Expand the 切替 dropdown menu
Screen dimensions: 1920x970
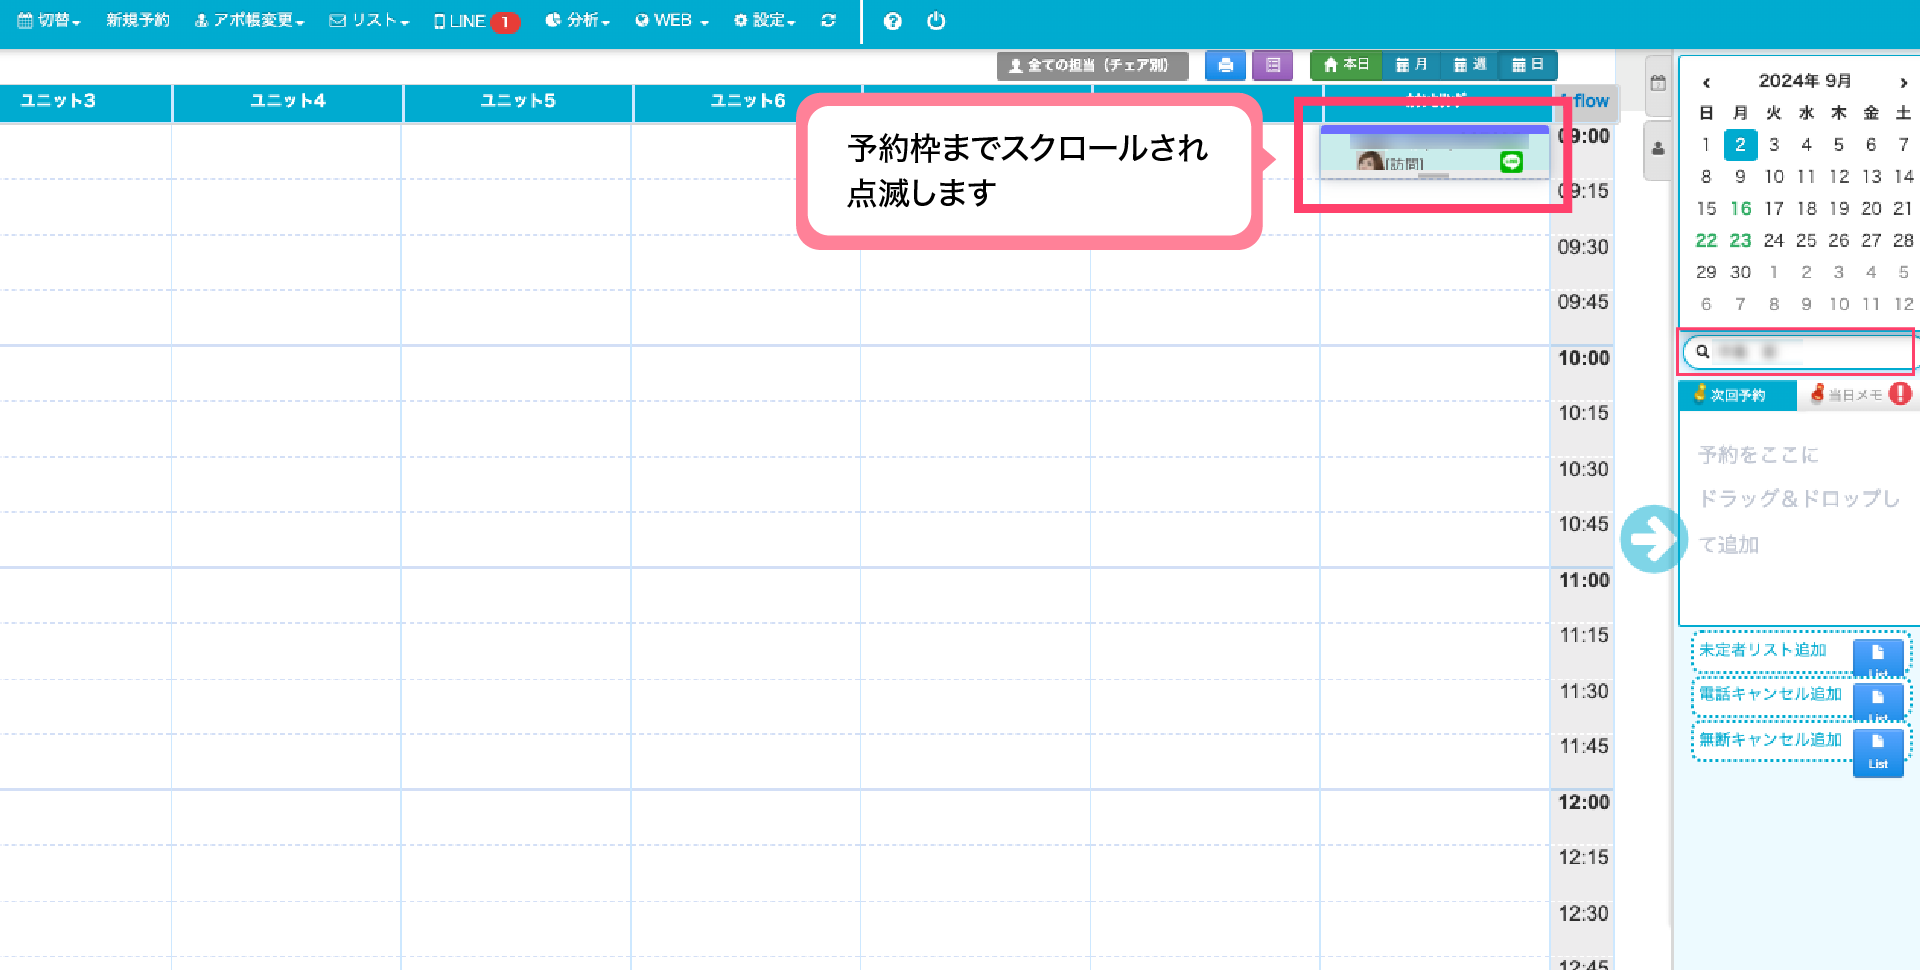[x=49, y=20]
